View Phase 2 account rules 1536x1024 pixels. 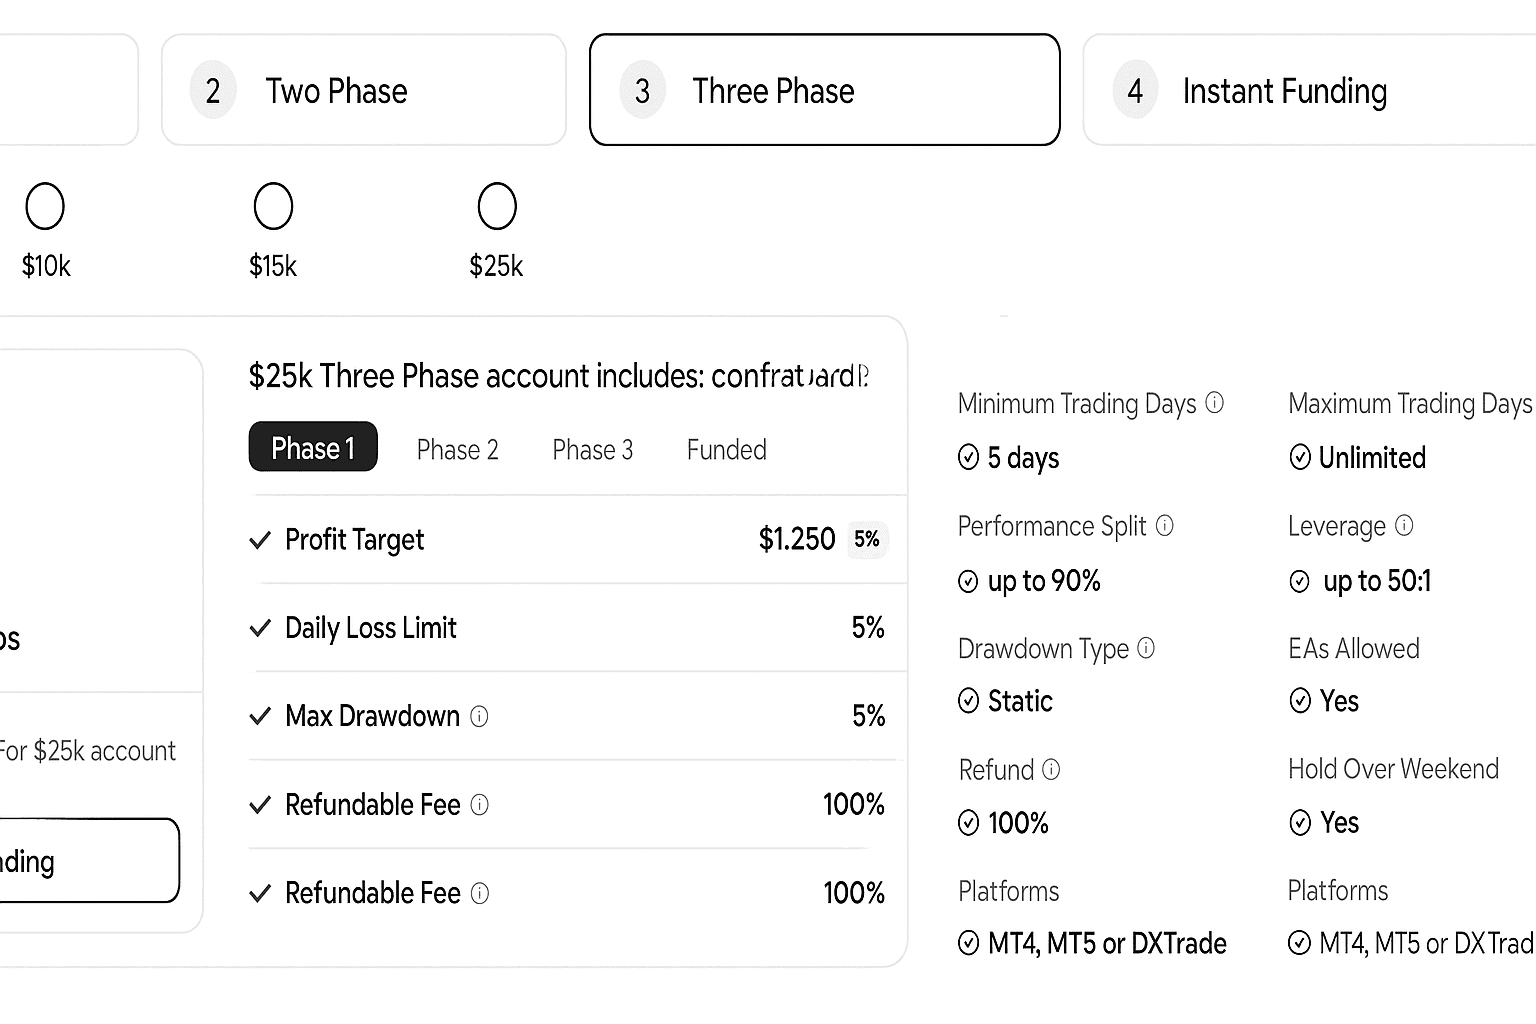(x=457, y=450)
